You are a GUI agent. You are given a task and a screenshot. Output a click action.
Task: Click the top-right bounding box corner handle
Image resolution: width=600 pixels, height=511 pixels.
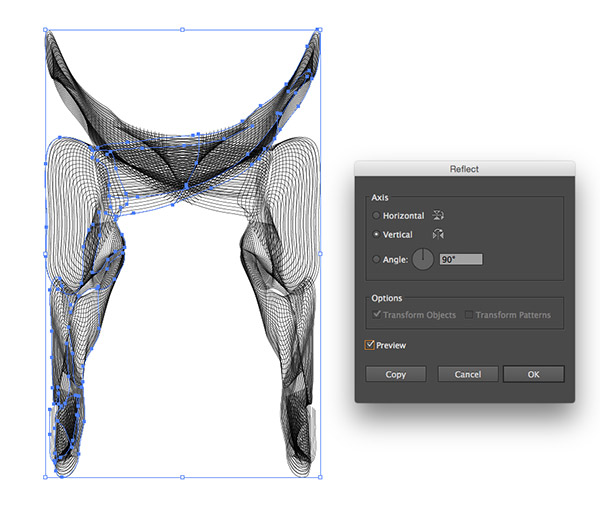[x=319, y=30]
